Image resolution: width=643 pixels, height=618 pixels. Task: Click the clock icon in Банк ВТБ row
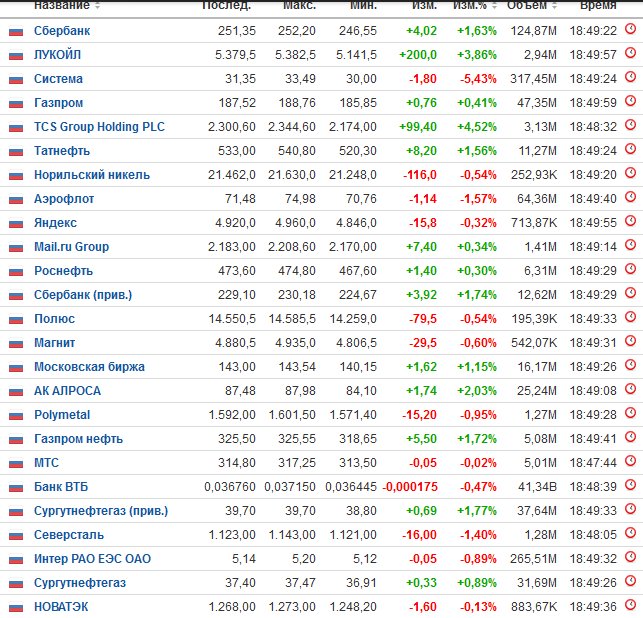(x=630, y=485)
